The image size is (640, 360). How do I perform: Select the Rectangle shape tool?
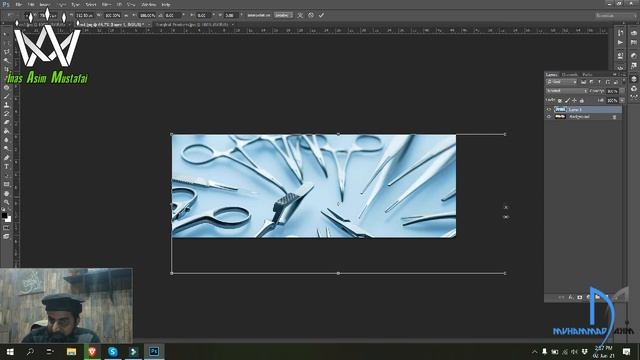click(6, 184)
